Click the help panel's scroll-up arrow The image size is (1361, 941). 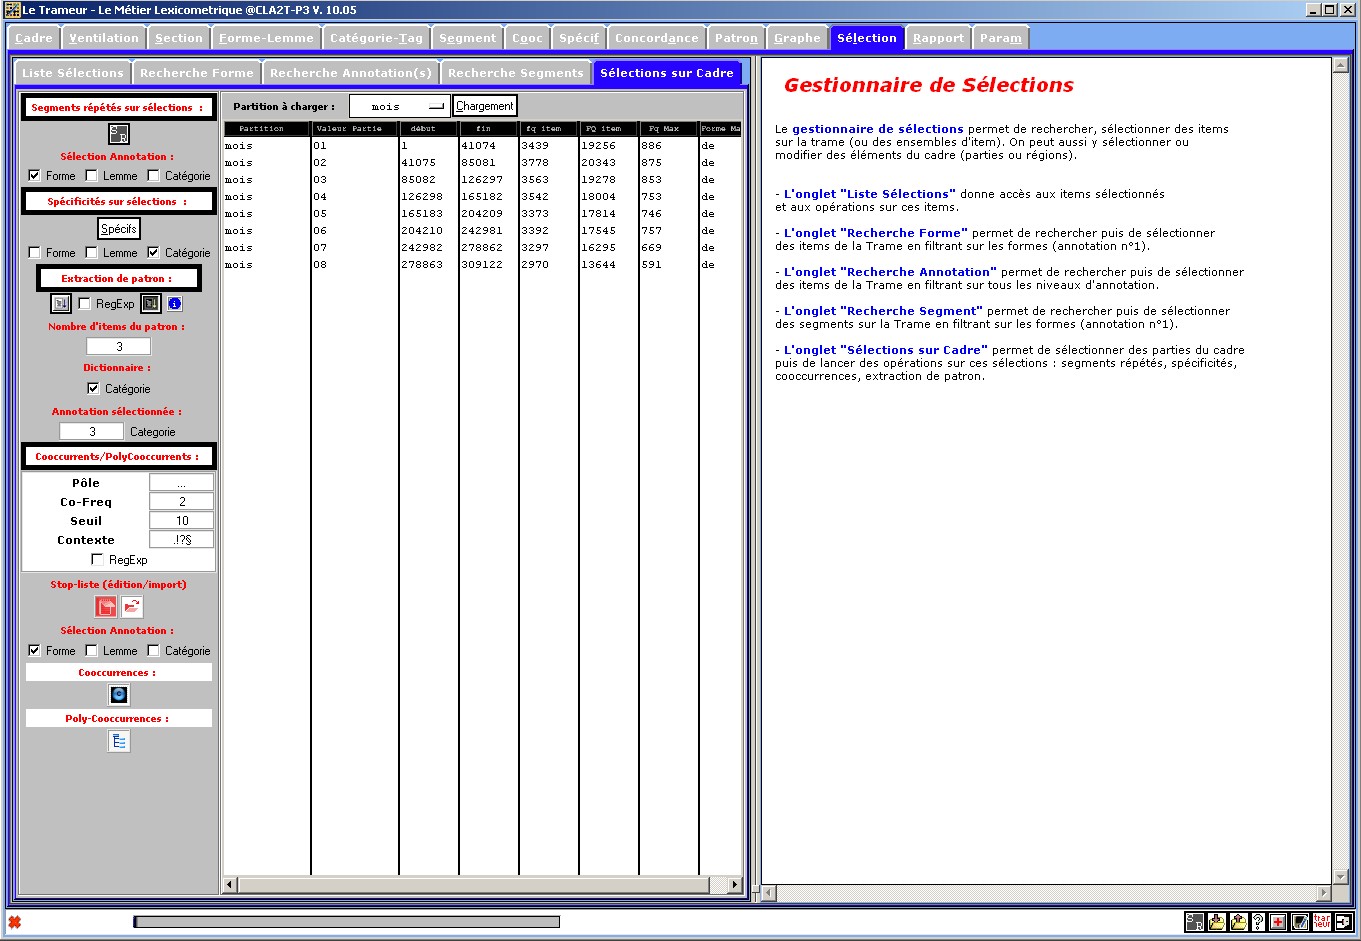1340,65
